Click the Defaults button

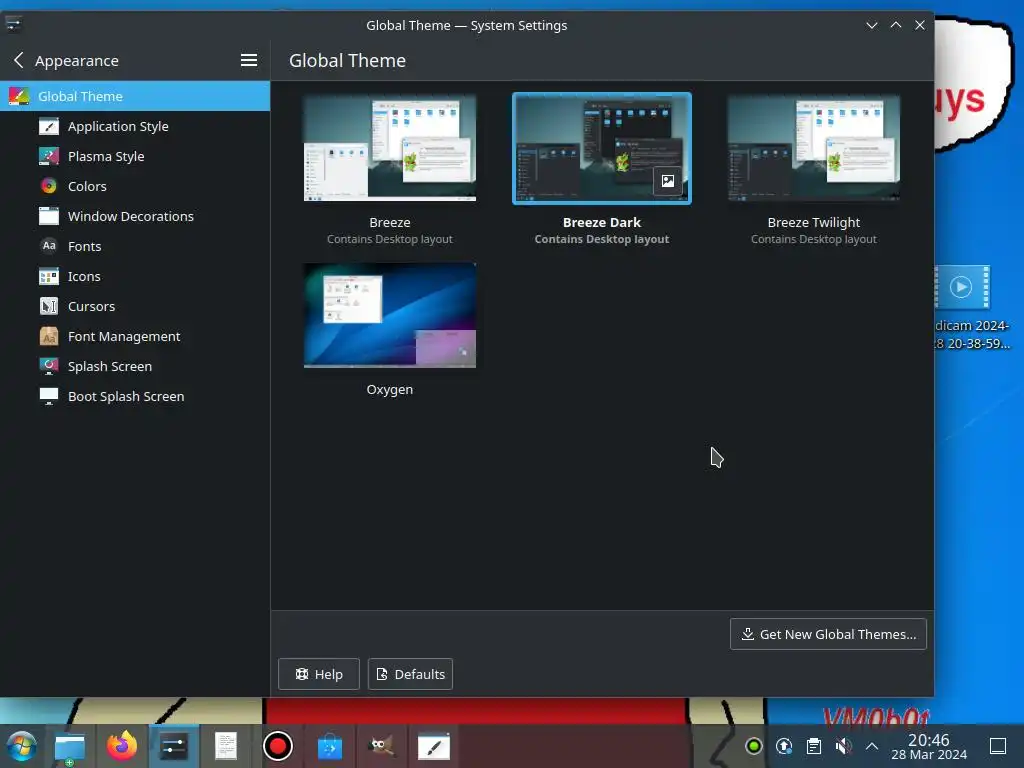(x=410, y=674)
